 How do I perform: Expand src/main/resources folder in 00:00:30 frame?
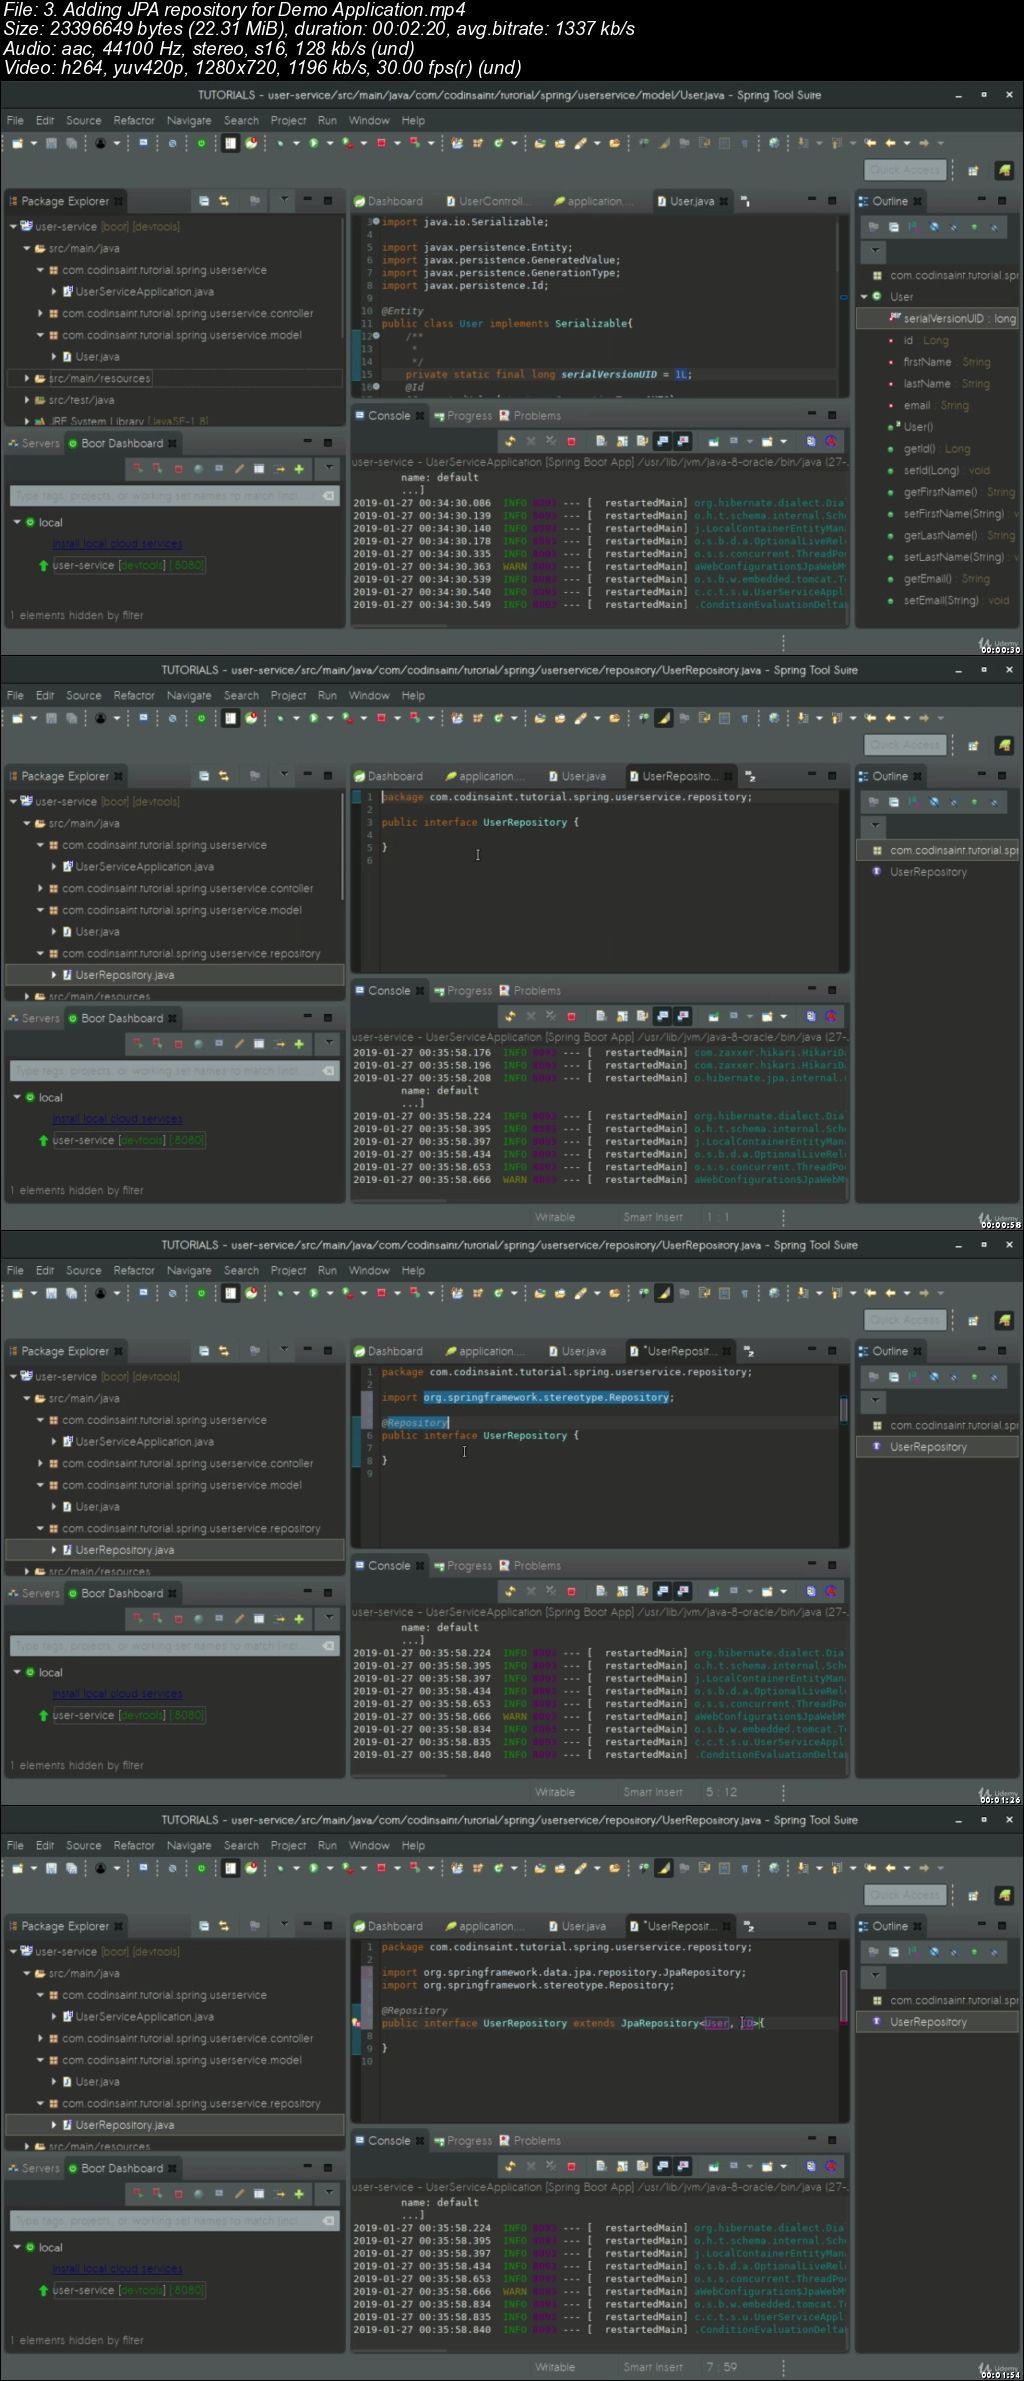click(27, 379)
